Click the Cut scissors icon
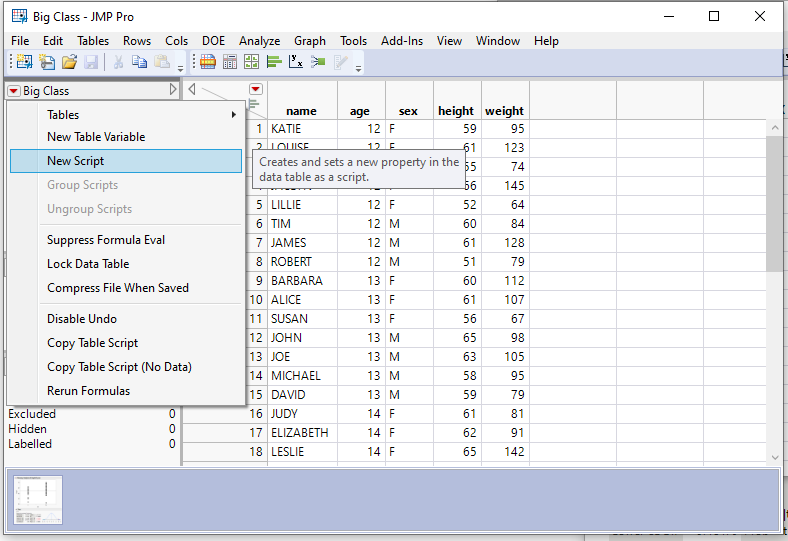The width and height of the screenshot is (788, 541). coord(118,62)
